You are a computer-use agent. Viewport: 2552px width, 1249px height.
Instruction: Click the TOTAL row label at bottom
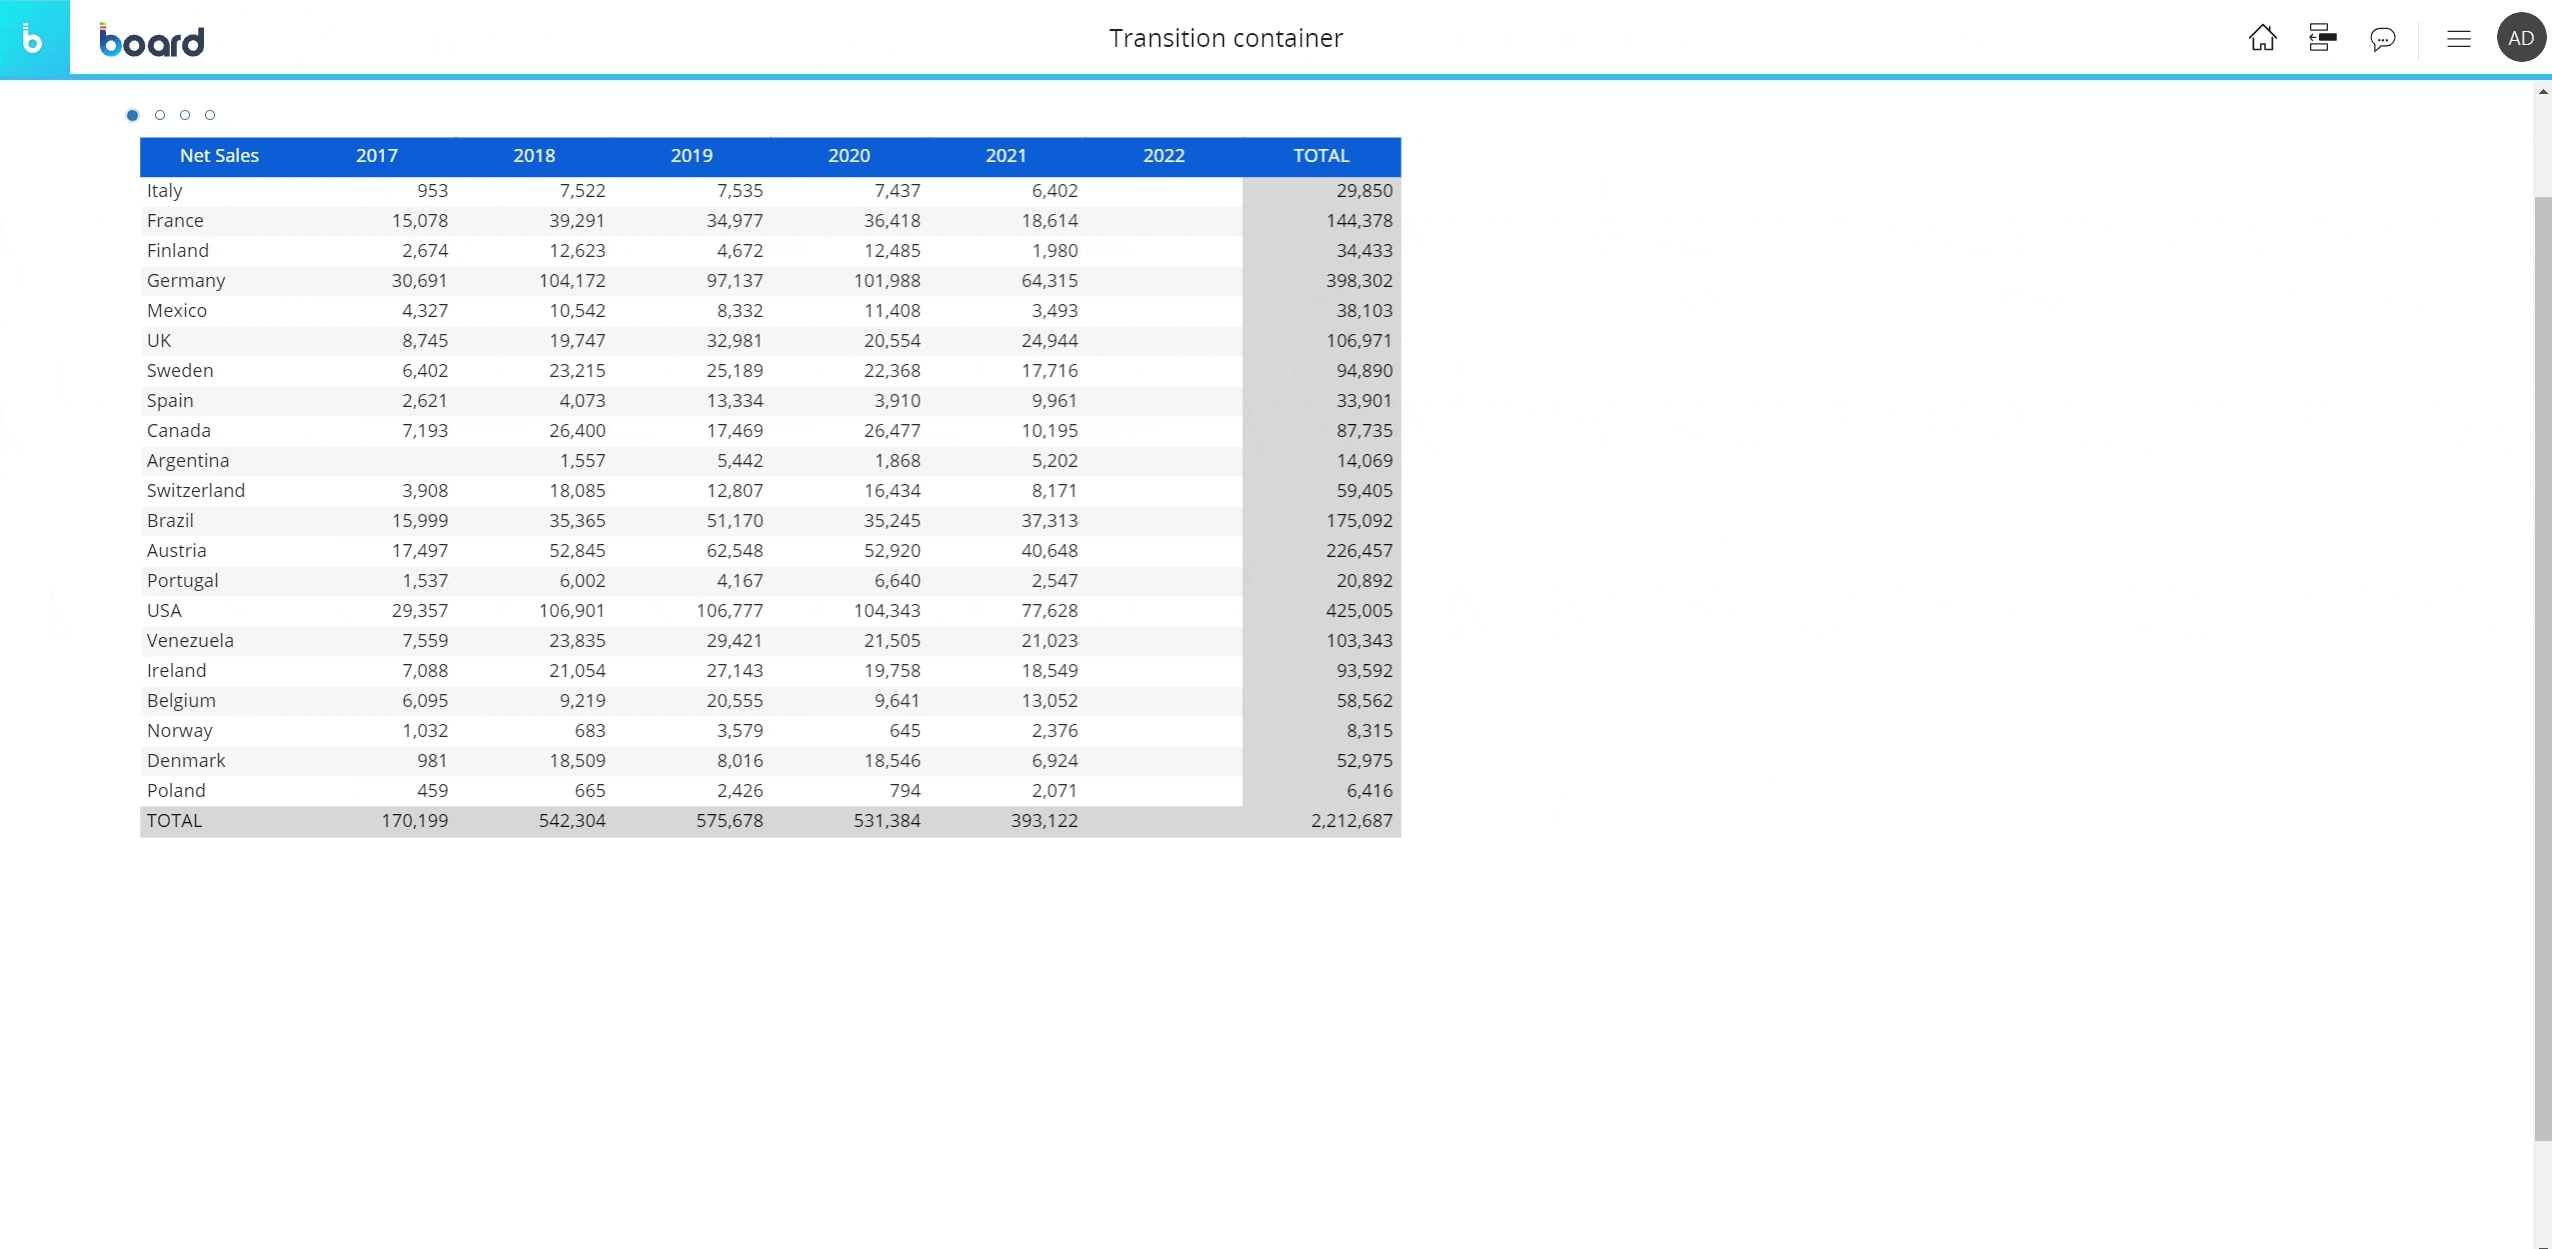(x=175, y=821)
